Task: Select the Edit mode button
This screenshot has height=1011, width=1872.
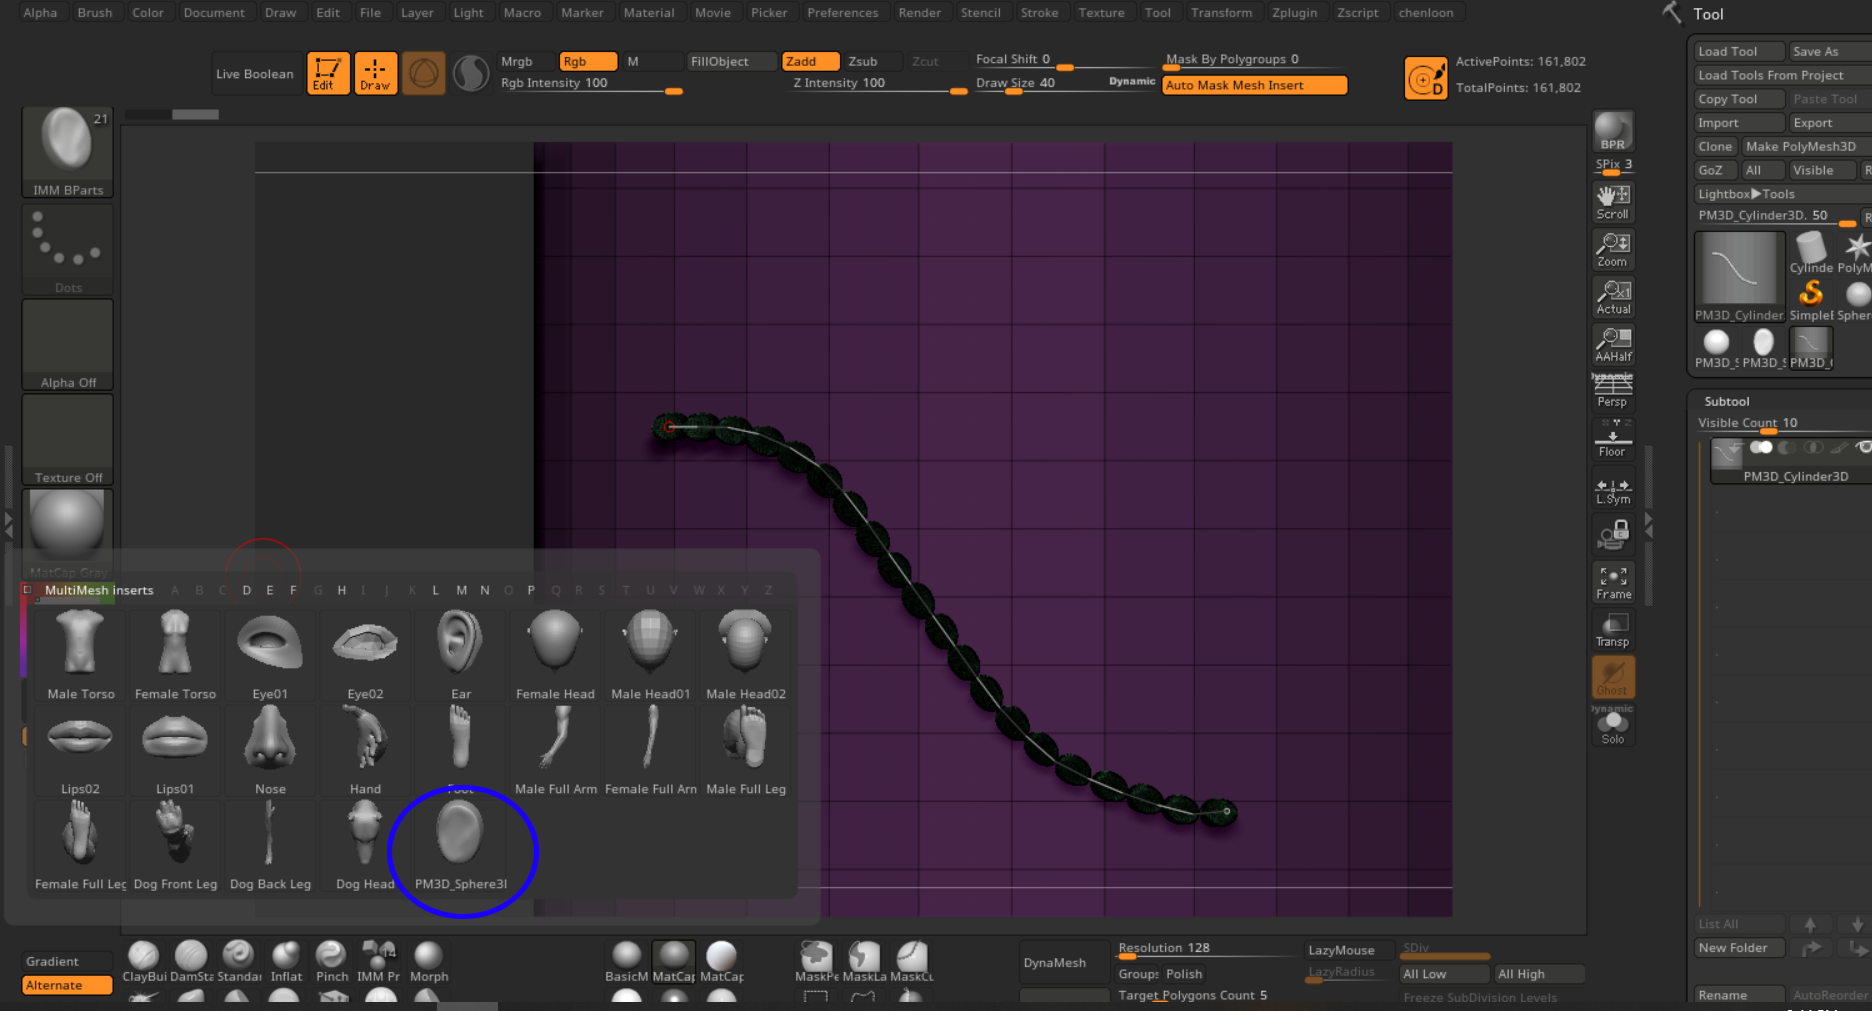Action: [x=327, y=73]
